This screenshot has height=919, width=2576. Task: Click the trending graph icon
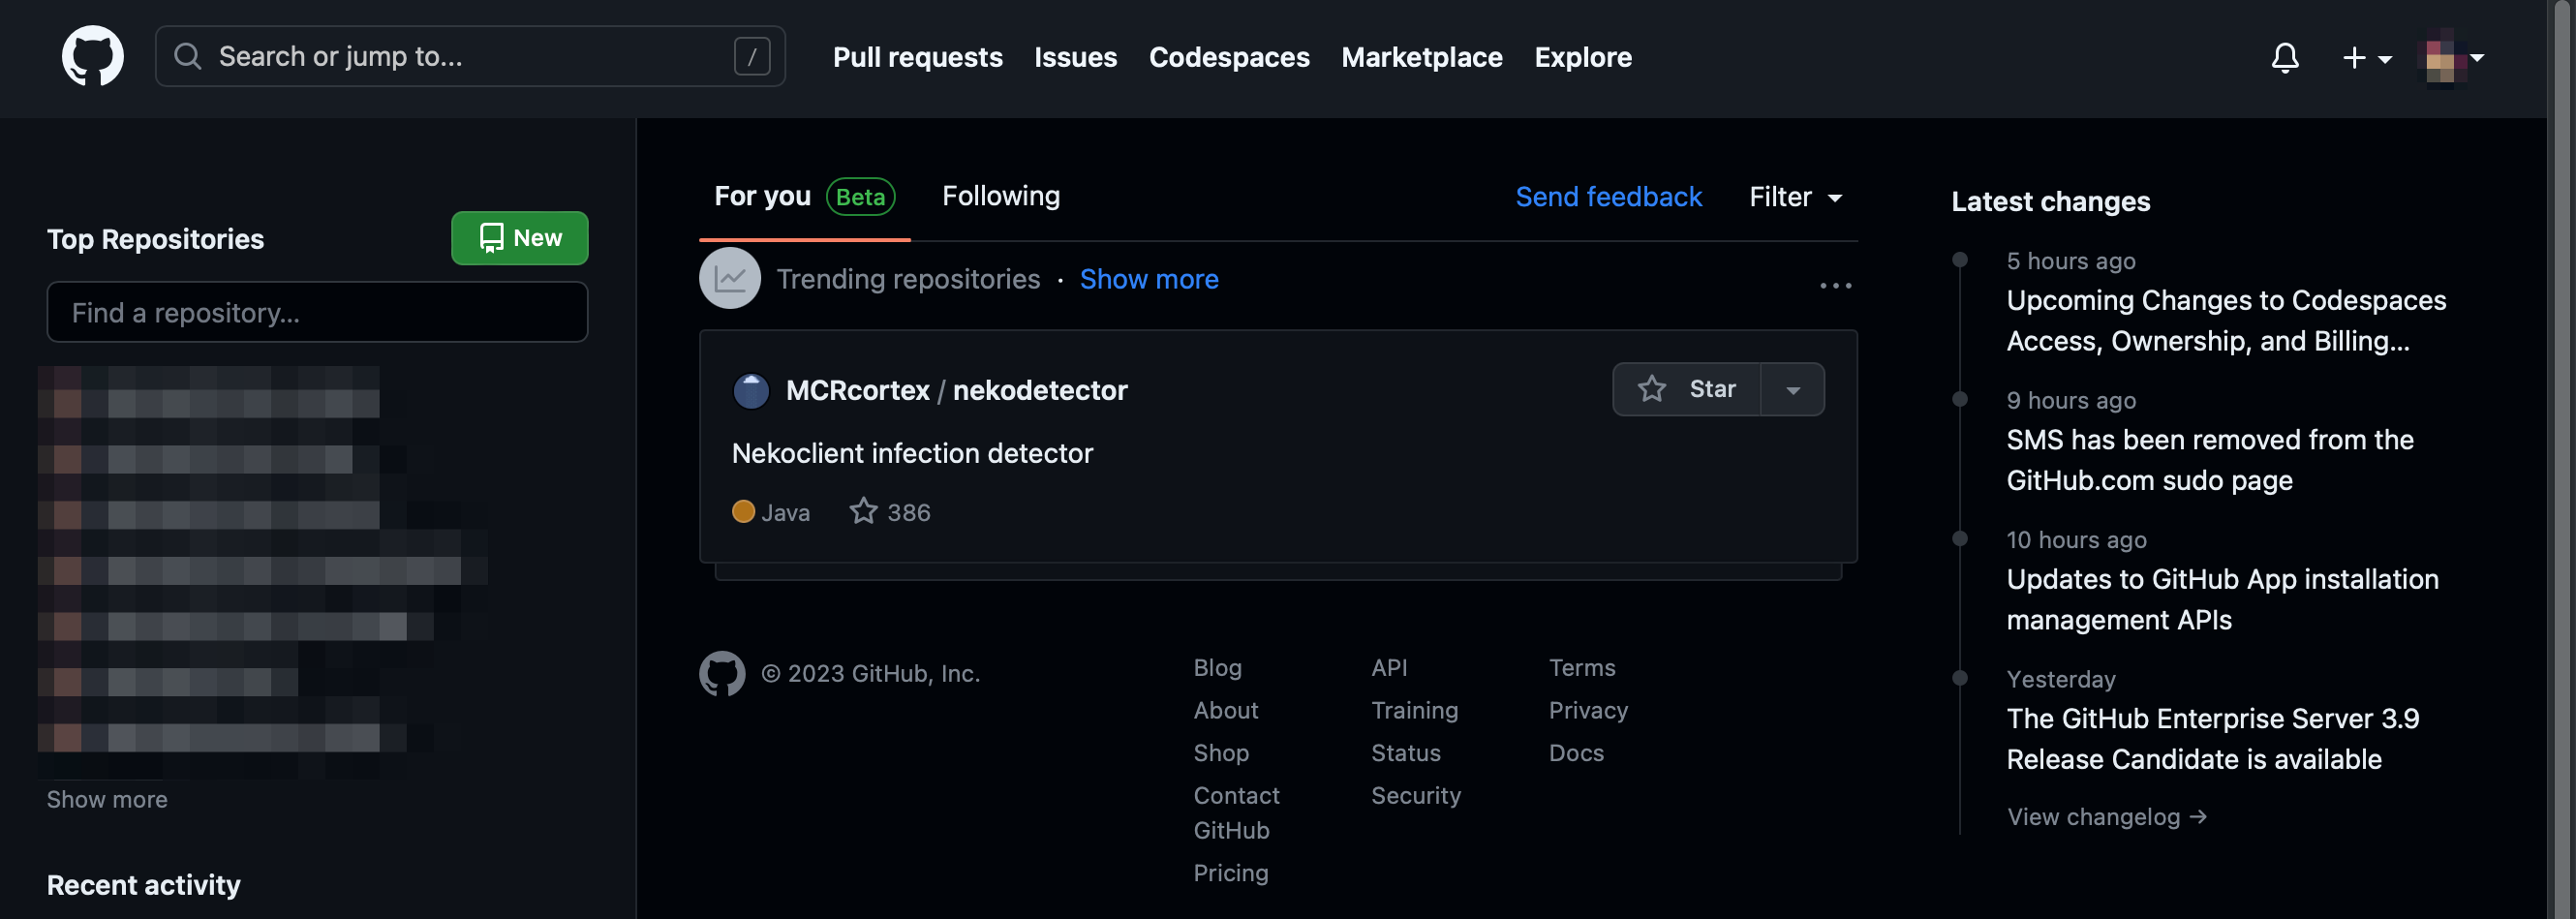(x=729, y=278)
